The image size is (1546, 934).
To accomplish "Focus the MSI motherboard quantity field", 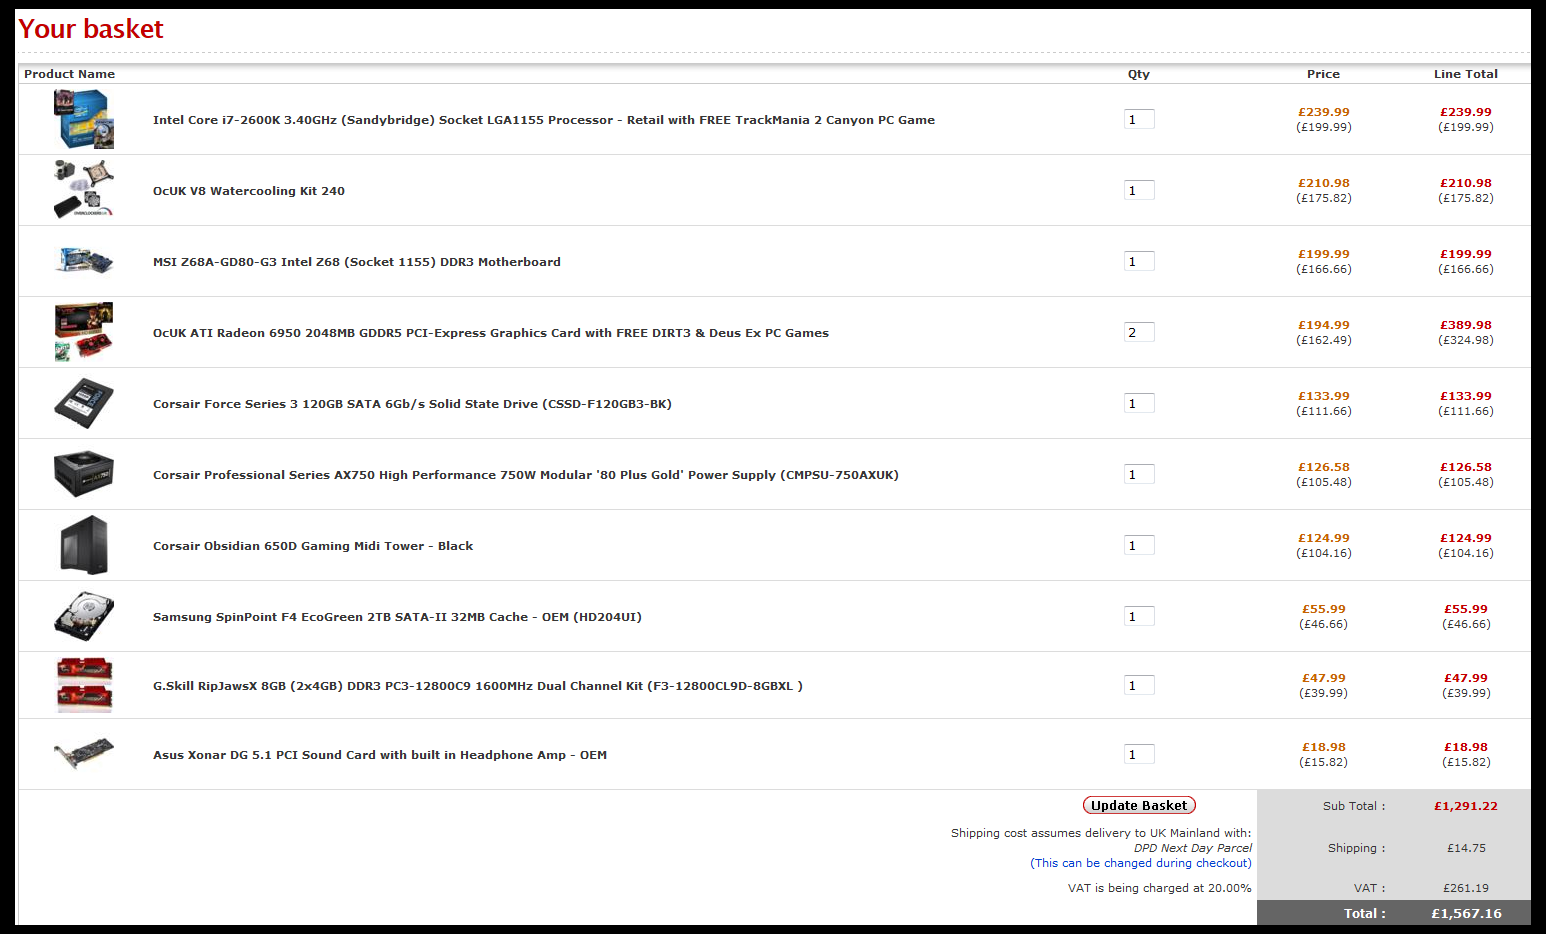I will (1139, 261).
